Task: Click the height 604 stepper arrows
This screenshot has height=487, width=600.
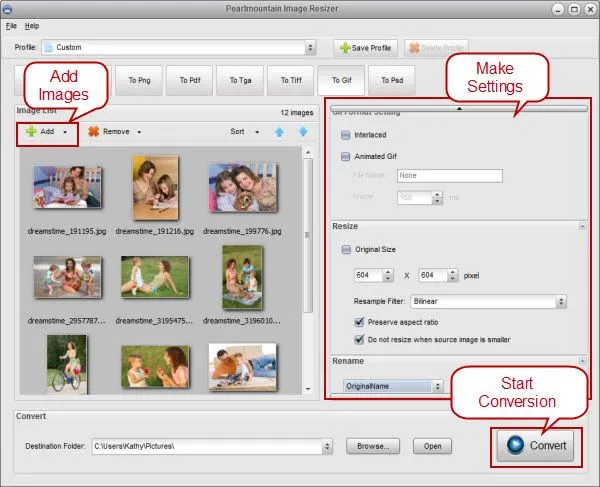Action: click(453, 275)
